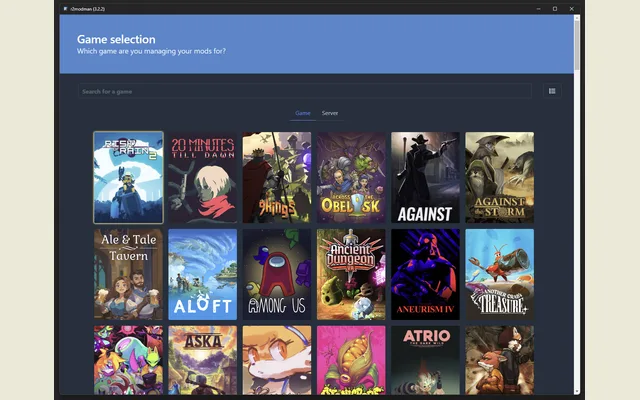This screenshot has width=640, height=400.
Task: Choose the Atrio The Dark Wild cover
Action: (x=425, y=360)
